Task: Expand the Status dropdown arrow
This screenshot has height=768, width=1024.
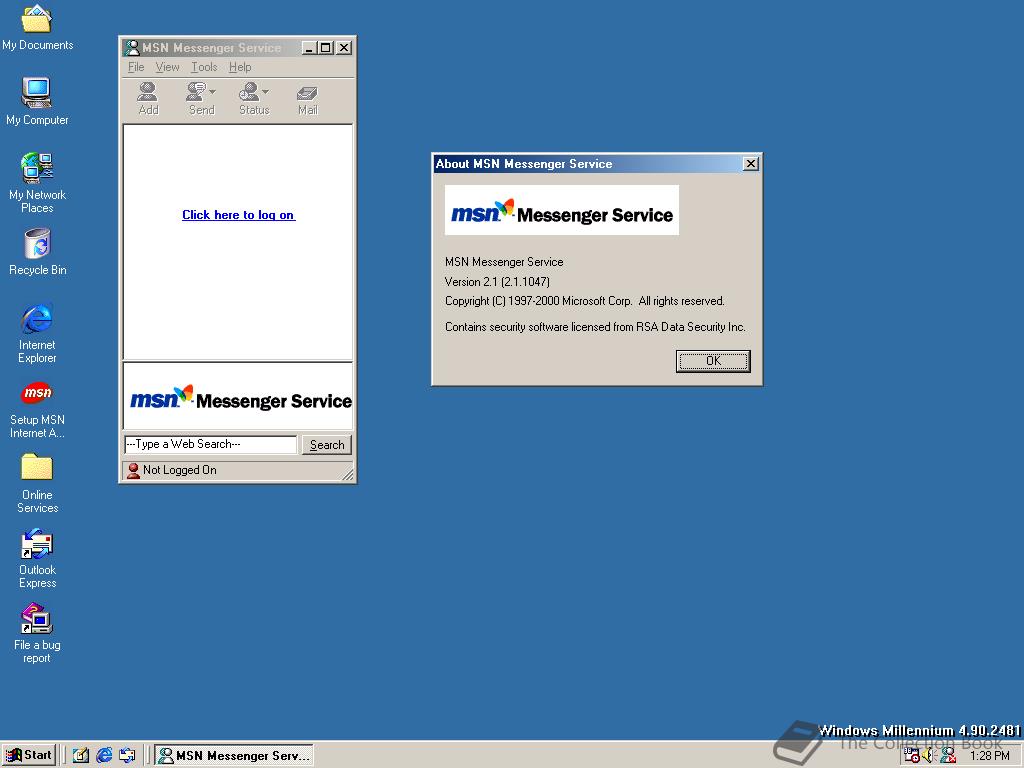Action: point(266,91)
